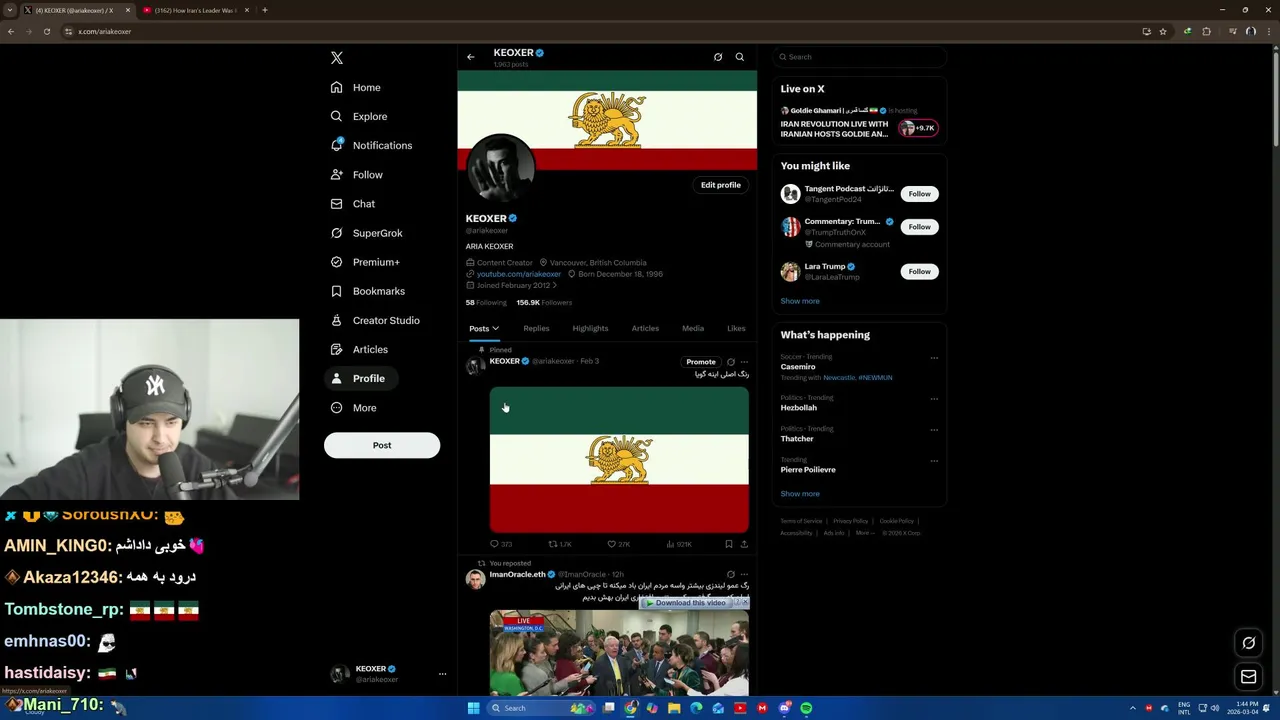Switch to the Articles tab
This screenshot has height=720, width=1280.
coord(645,328)
